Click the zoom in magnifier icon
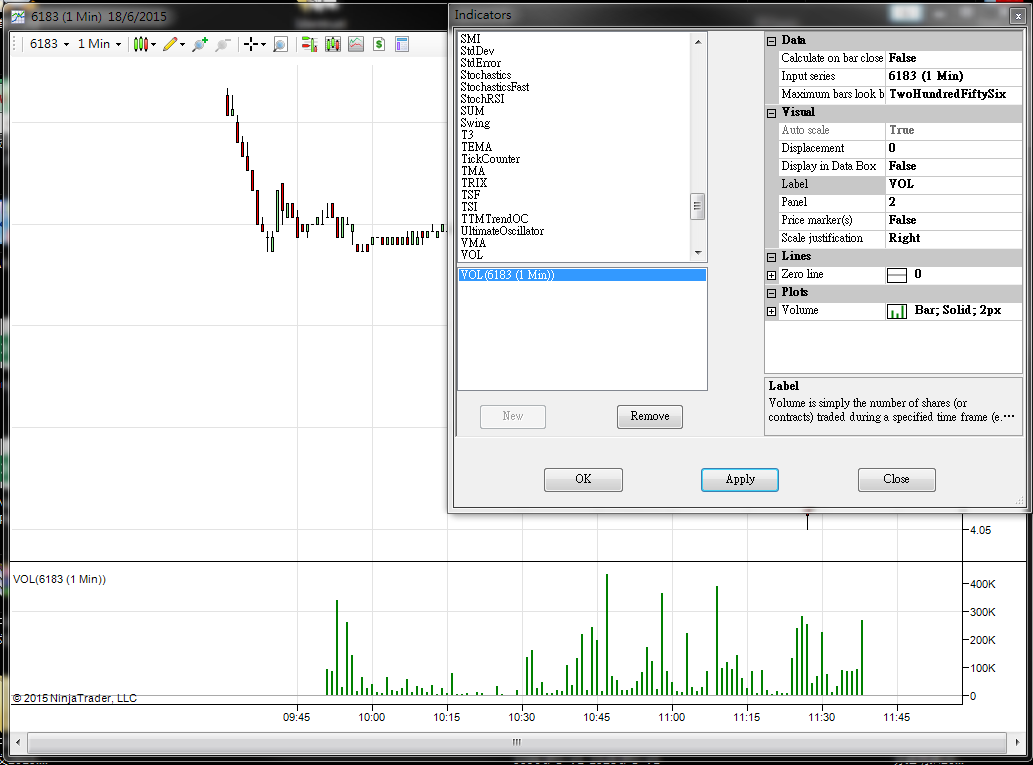The image size is (1033, 765). [200, 44]
